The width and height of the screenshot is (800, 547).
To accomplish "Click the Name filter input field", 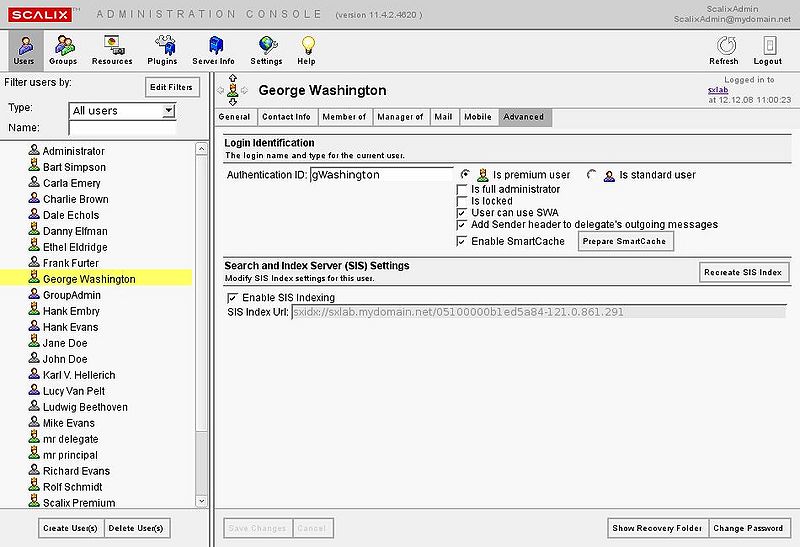I will tap(122, 128).
